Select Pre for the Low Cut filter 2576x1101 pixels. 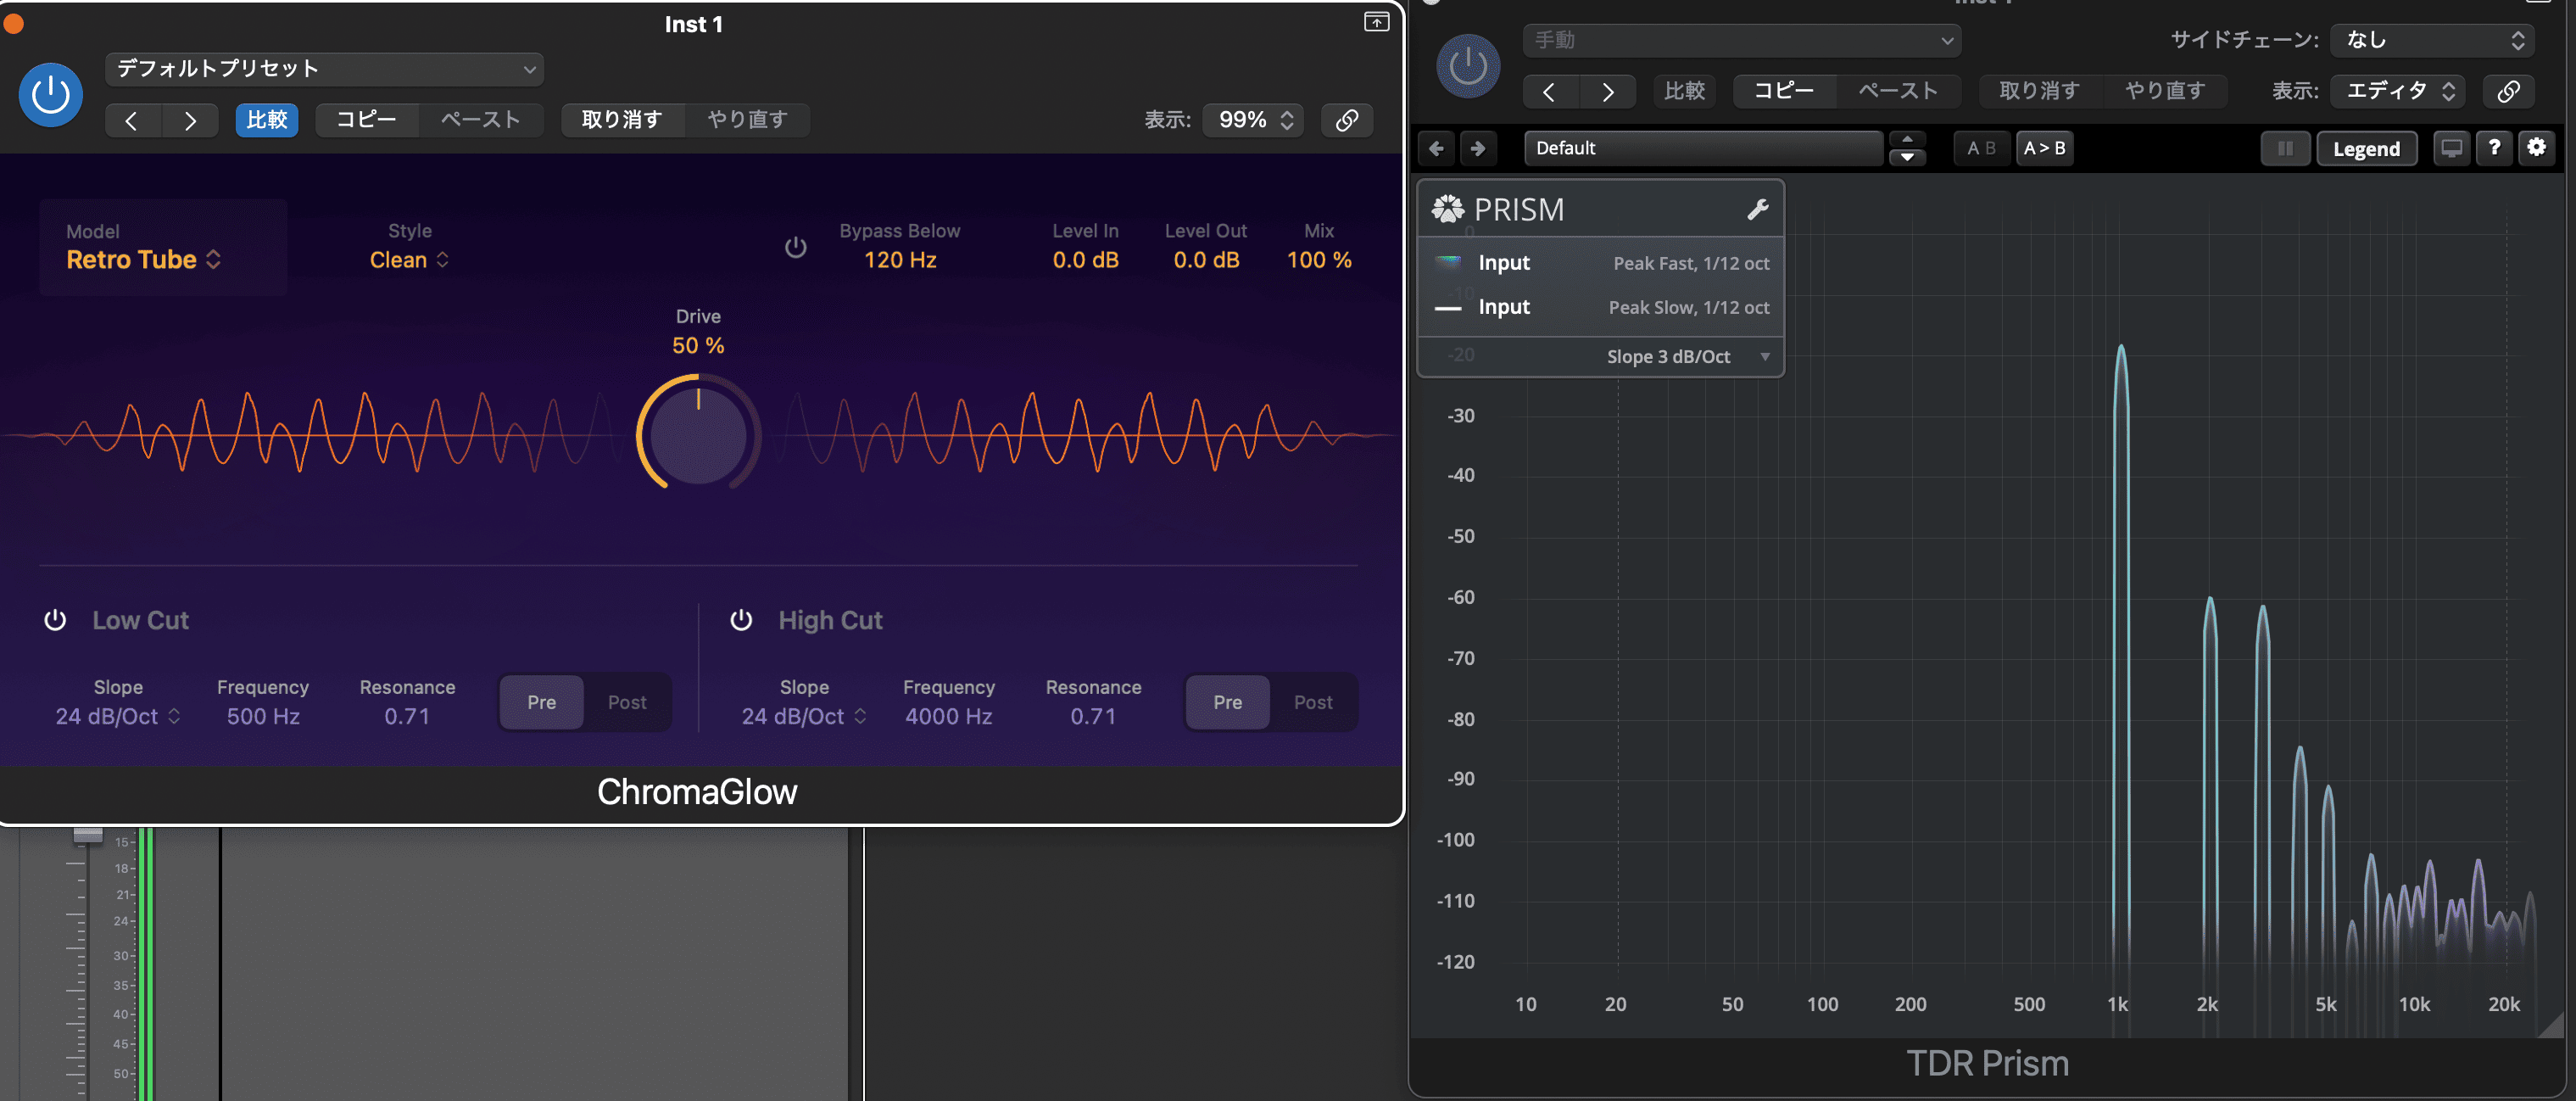(542, 702)
